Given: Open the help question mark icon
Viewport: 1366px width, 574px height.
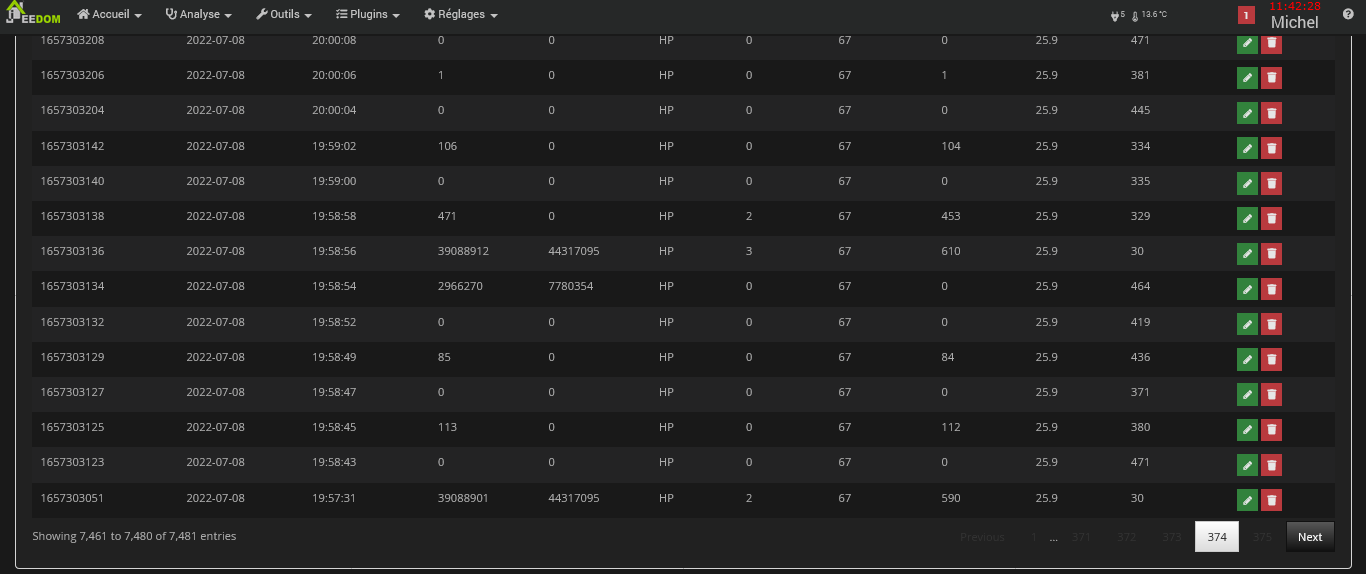Looking at the screenshot, I should [x=1348, y=15].
